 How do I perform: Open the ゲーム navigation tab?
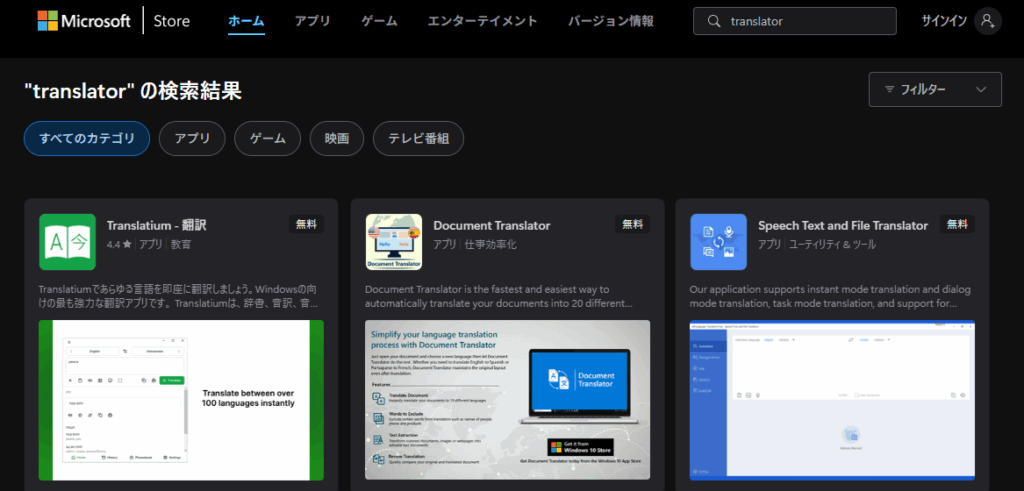coord(379,21)
